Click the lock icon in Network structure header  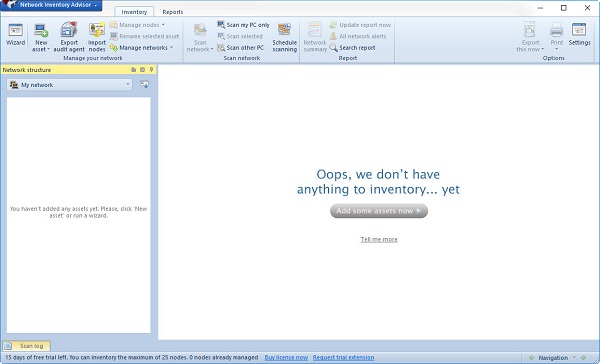pyautogui.click(x=133, y=70)
